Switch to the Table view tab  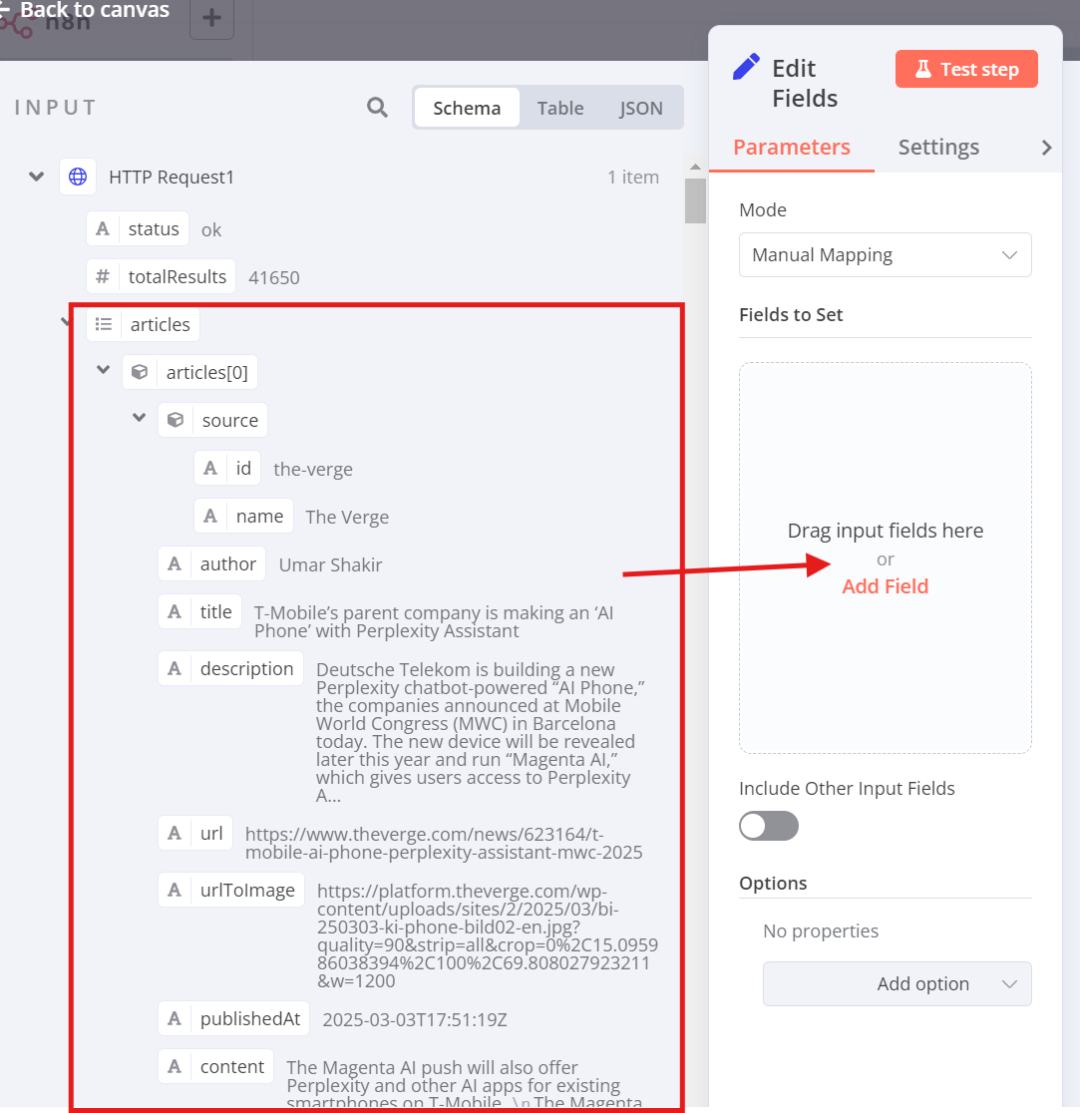pos(560,108)
